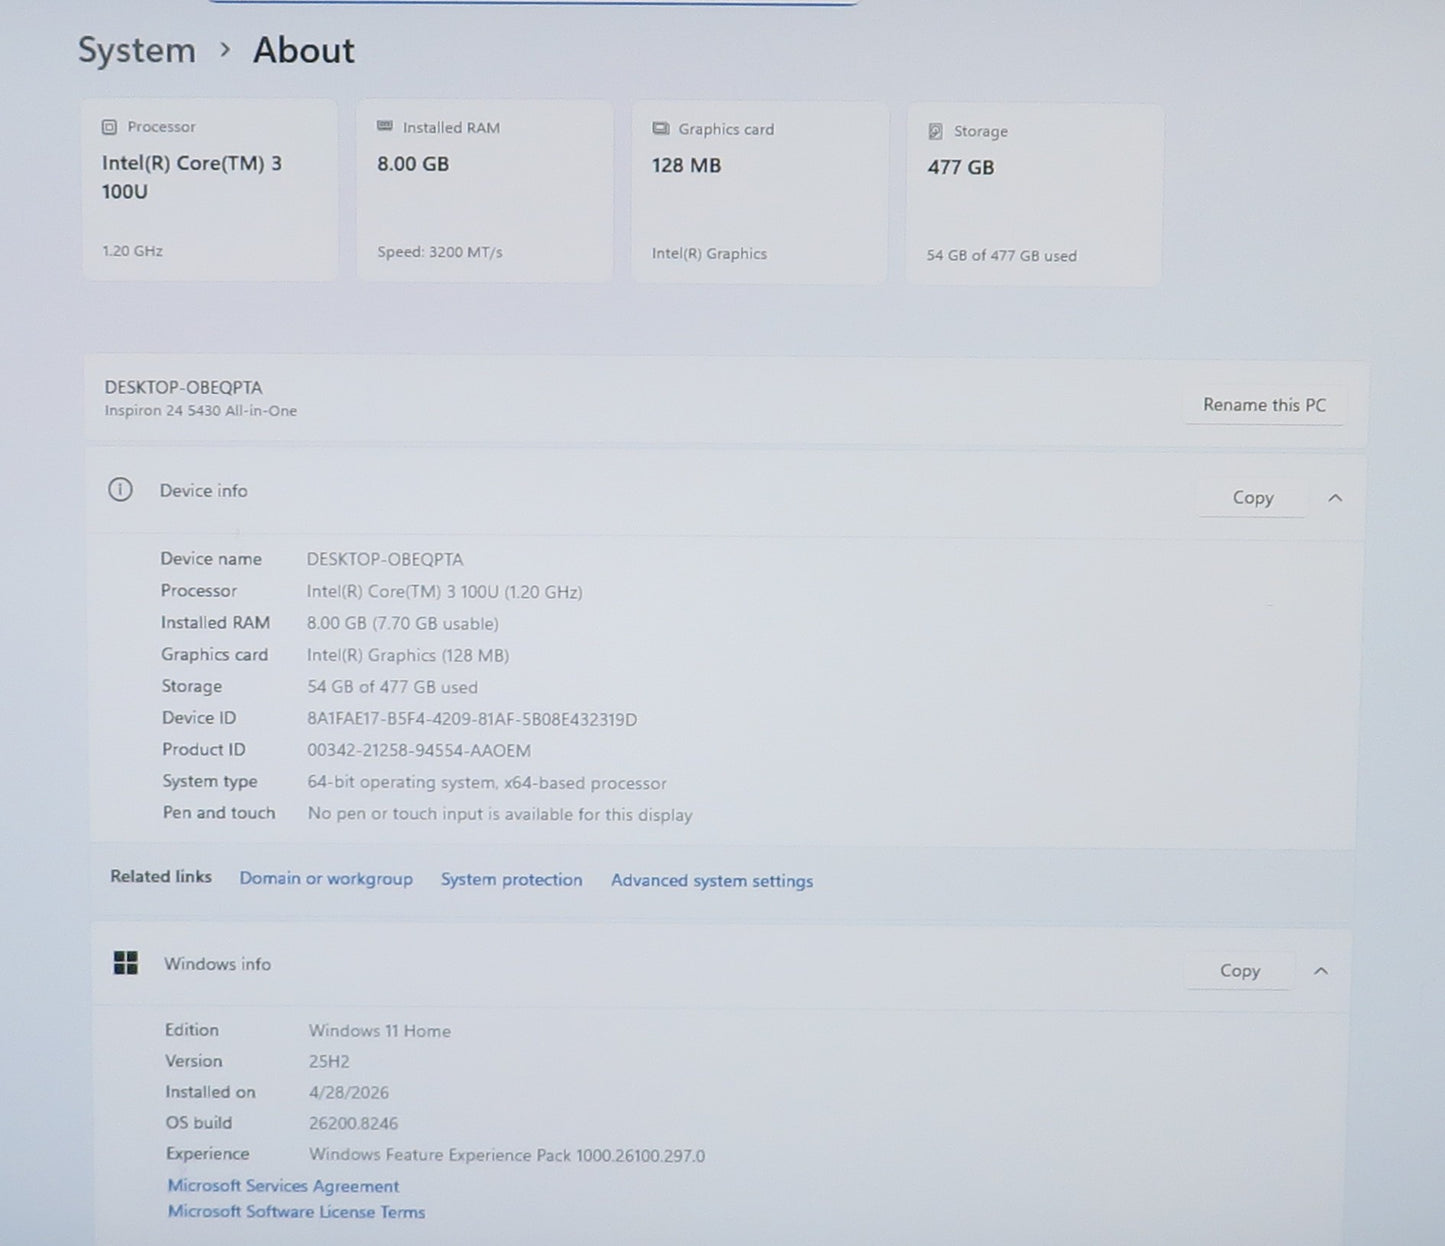Copy the Device info details
The image size is (1445, 1246).
click(x=1253, y=498)
